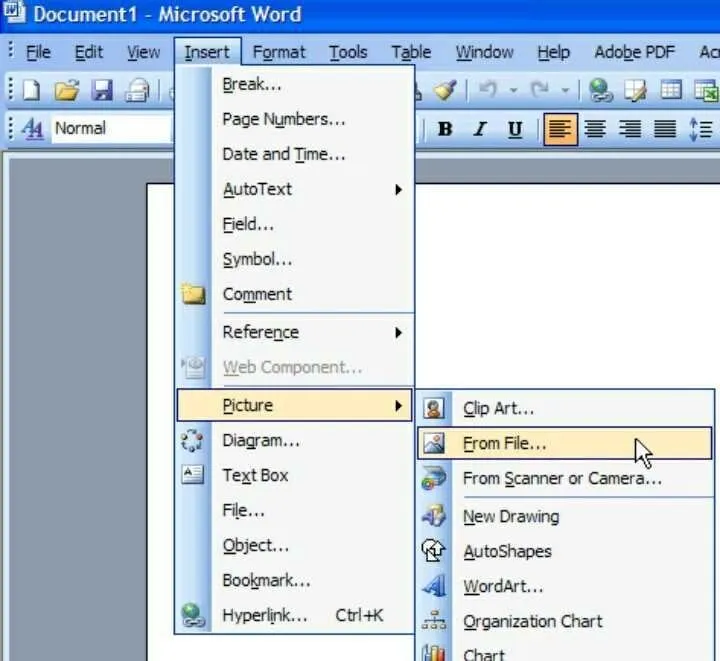Select From File... picture option
Image resolution: width=720 pixels, height=661 pixels.
click(565, 443)
